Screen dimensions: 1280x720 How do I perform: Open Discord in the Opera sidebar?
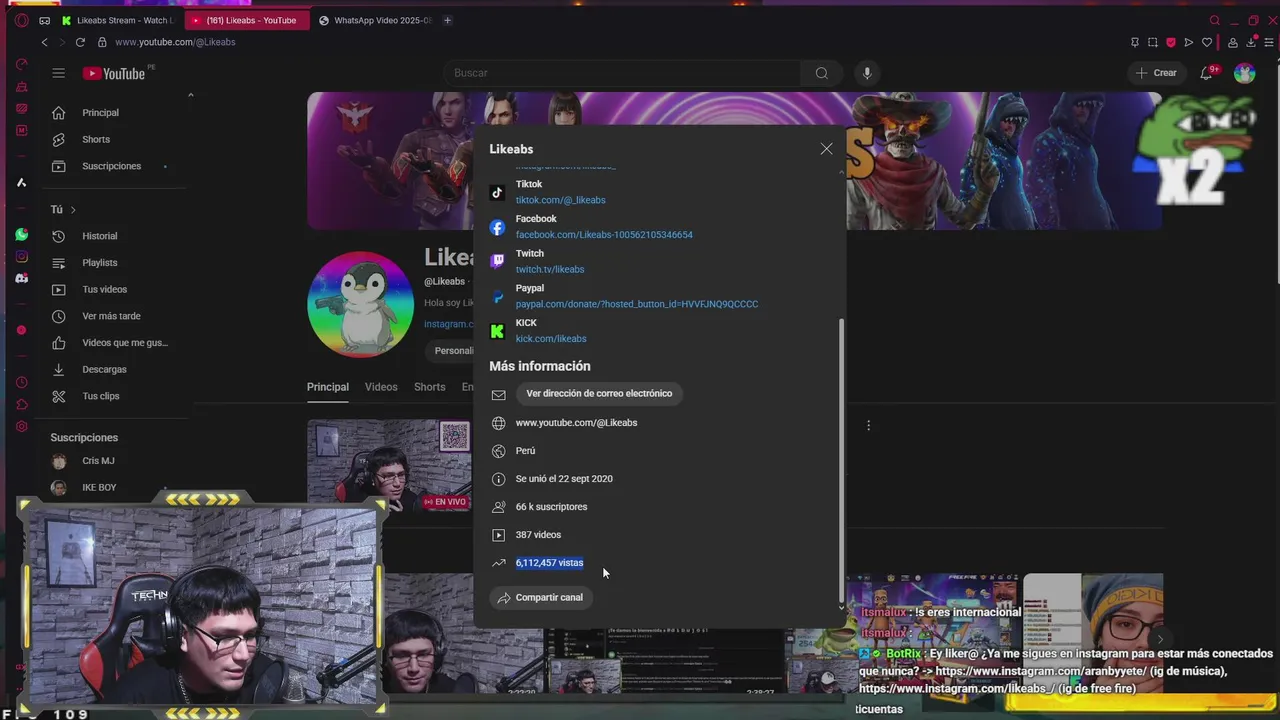[x=21, y=278]
